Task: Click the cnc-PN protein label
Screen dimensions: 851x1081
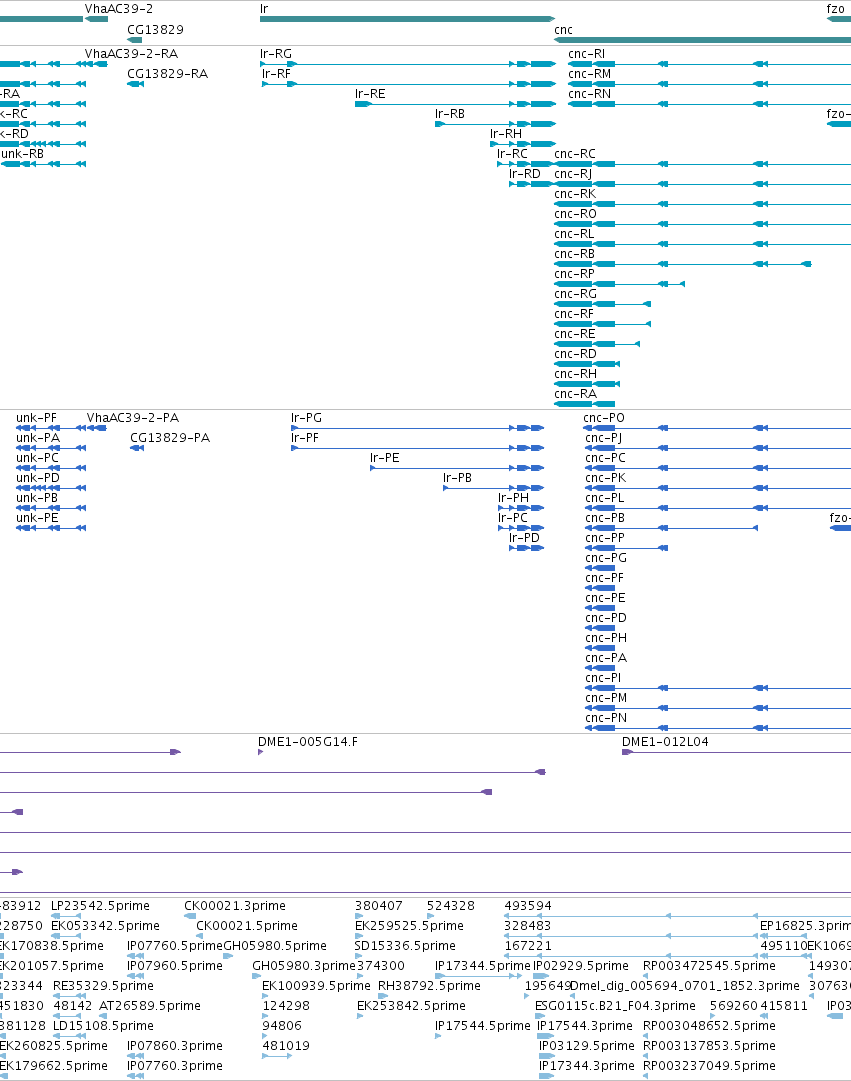Action: coord(605,718)
